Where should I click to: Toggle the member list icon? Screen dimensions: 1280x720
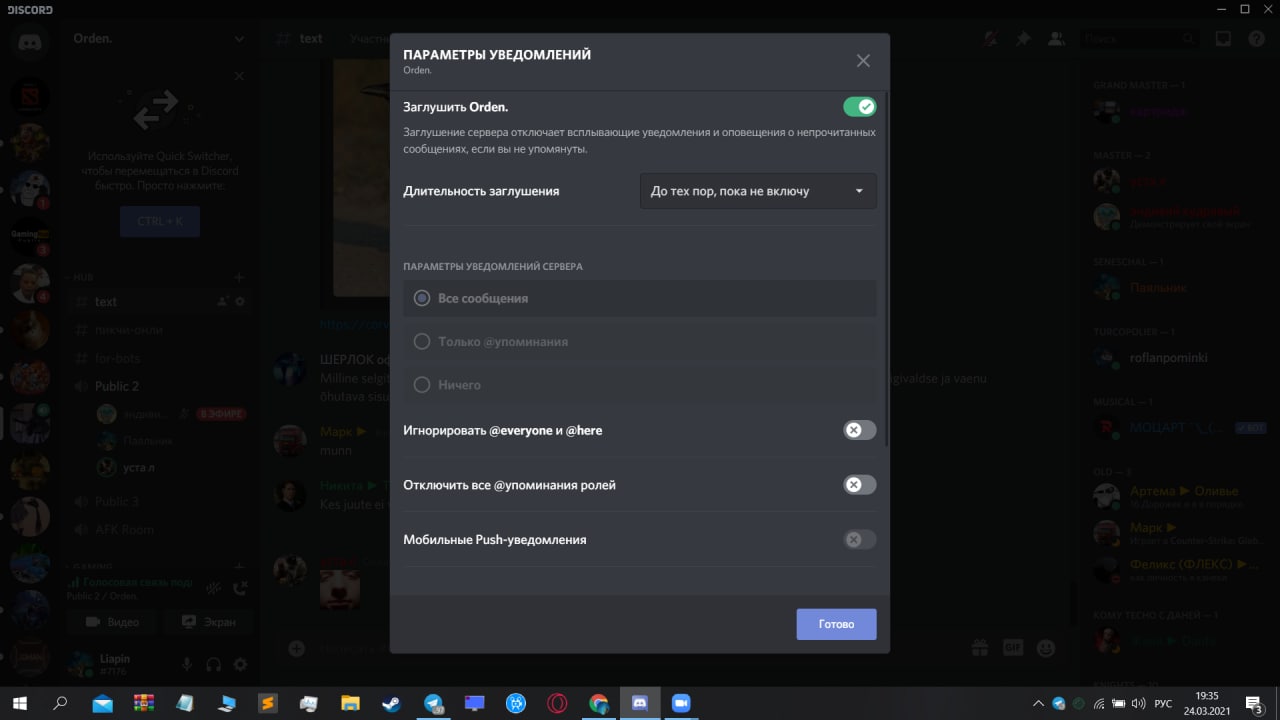(x=1056, y=39)
